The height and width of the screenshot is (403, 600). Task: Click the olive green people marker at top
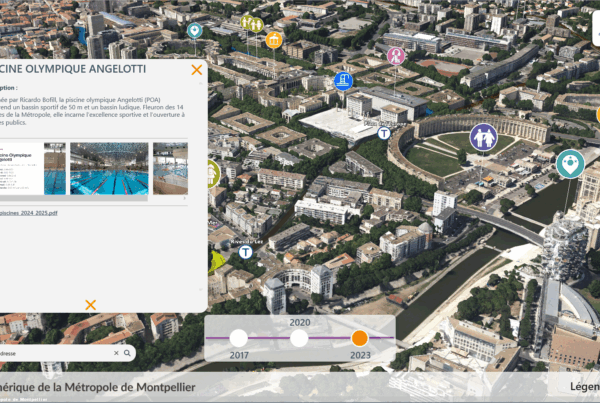point(251,23)
